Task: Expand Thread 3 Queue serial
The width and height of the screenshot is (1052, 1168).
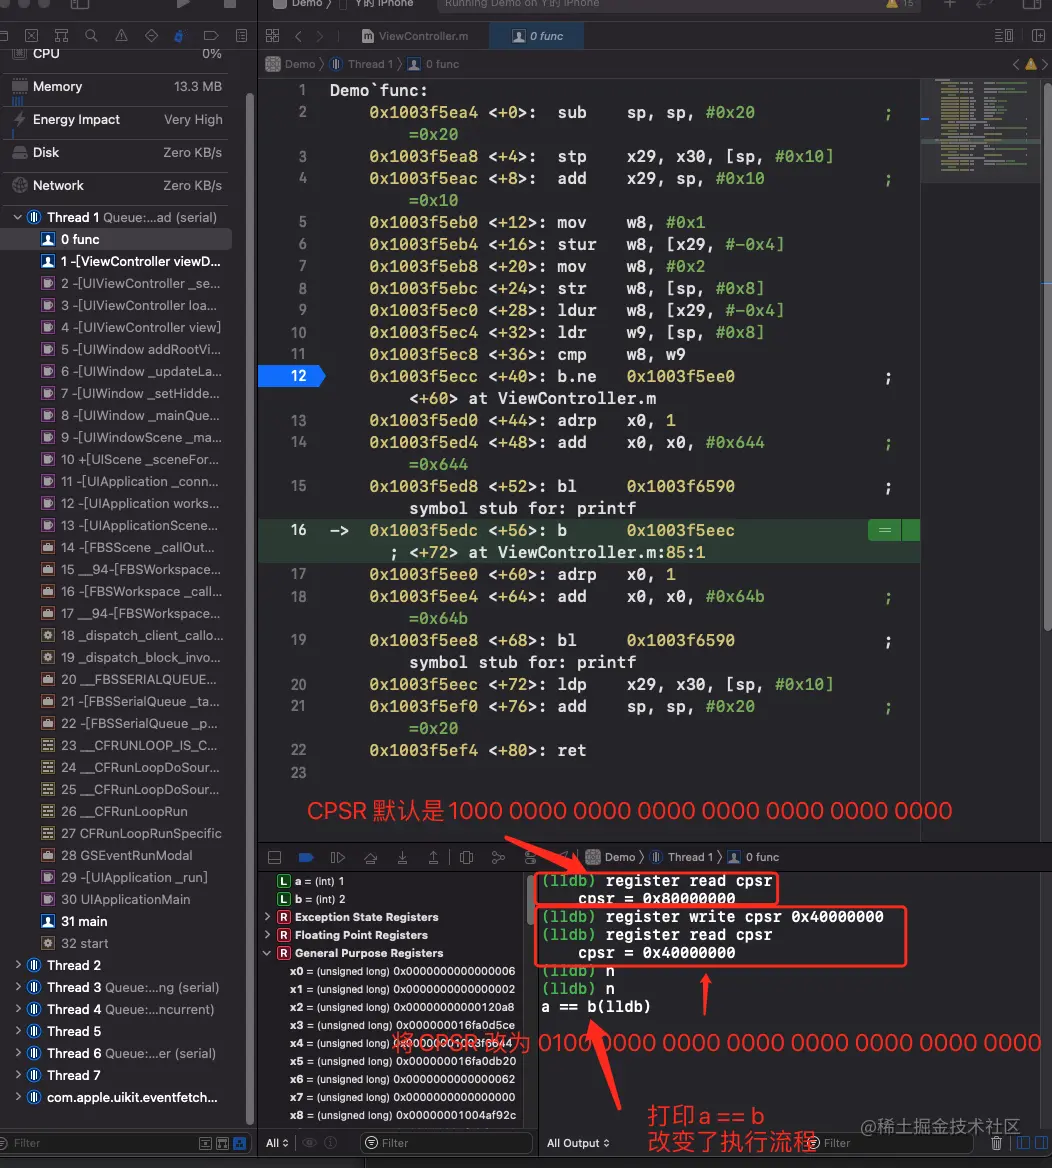Action: tap(18, 987)
